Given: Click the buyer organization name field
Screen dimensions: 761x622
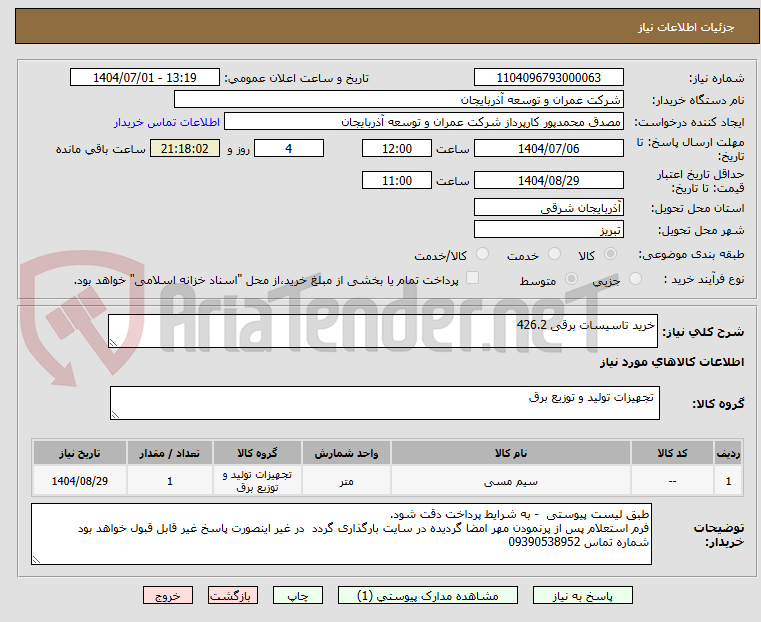Looking at the screenshot, I should click(x=398, y=100).
